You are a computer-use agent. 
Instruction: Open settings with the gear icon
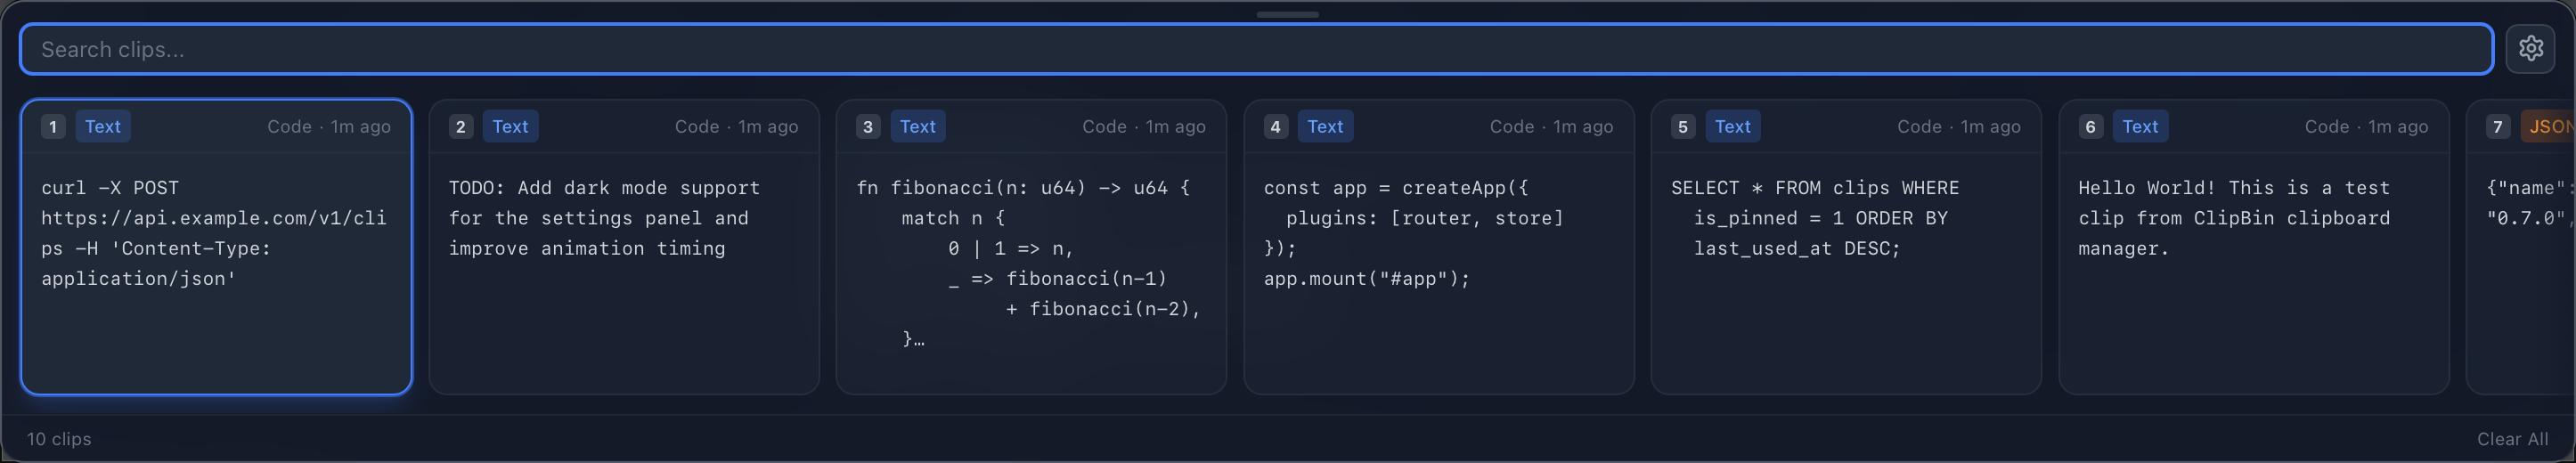coord(2530,48)
